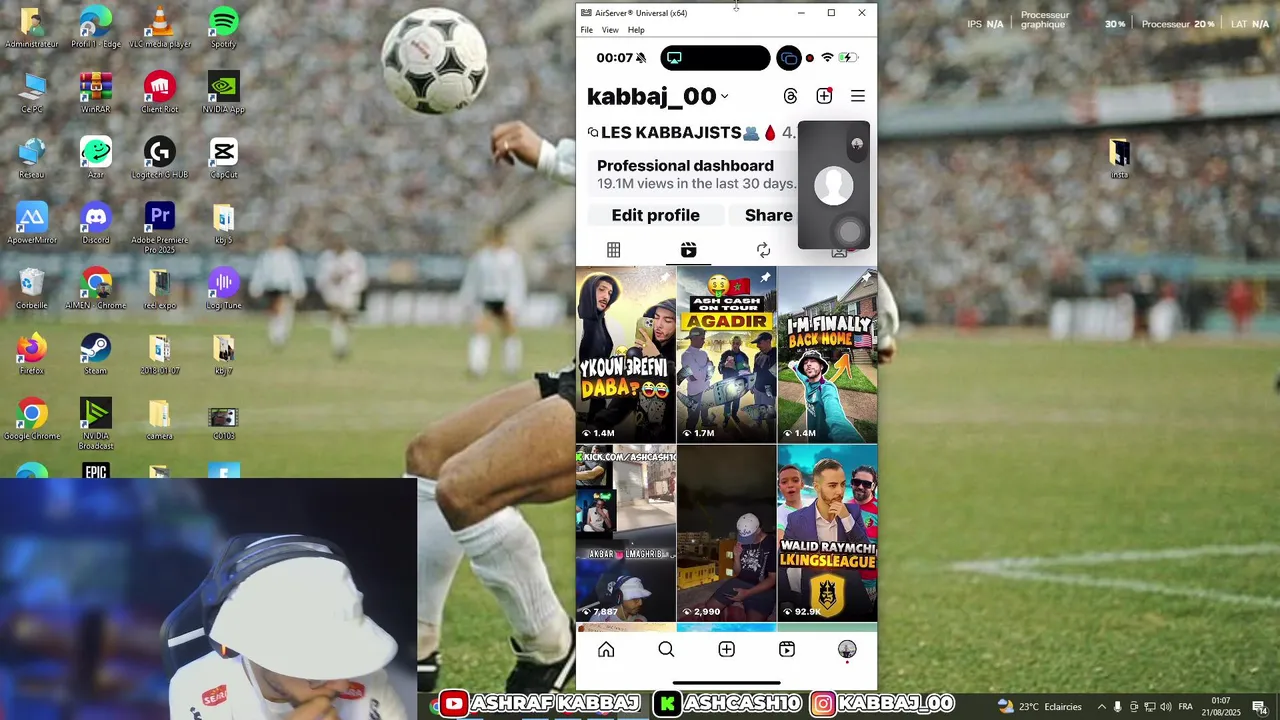Viewport: 1280px width, 720px height.
Task: Open the YKOUN 3REFNI DABA reel
Action: point(626,354)
